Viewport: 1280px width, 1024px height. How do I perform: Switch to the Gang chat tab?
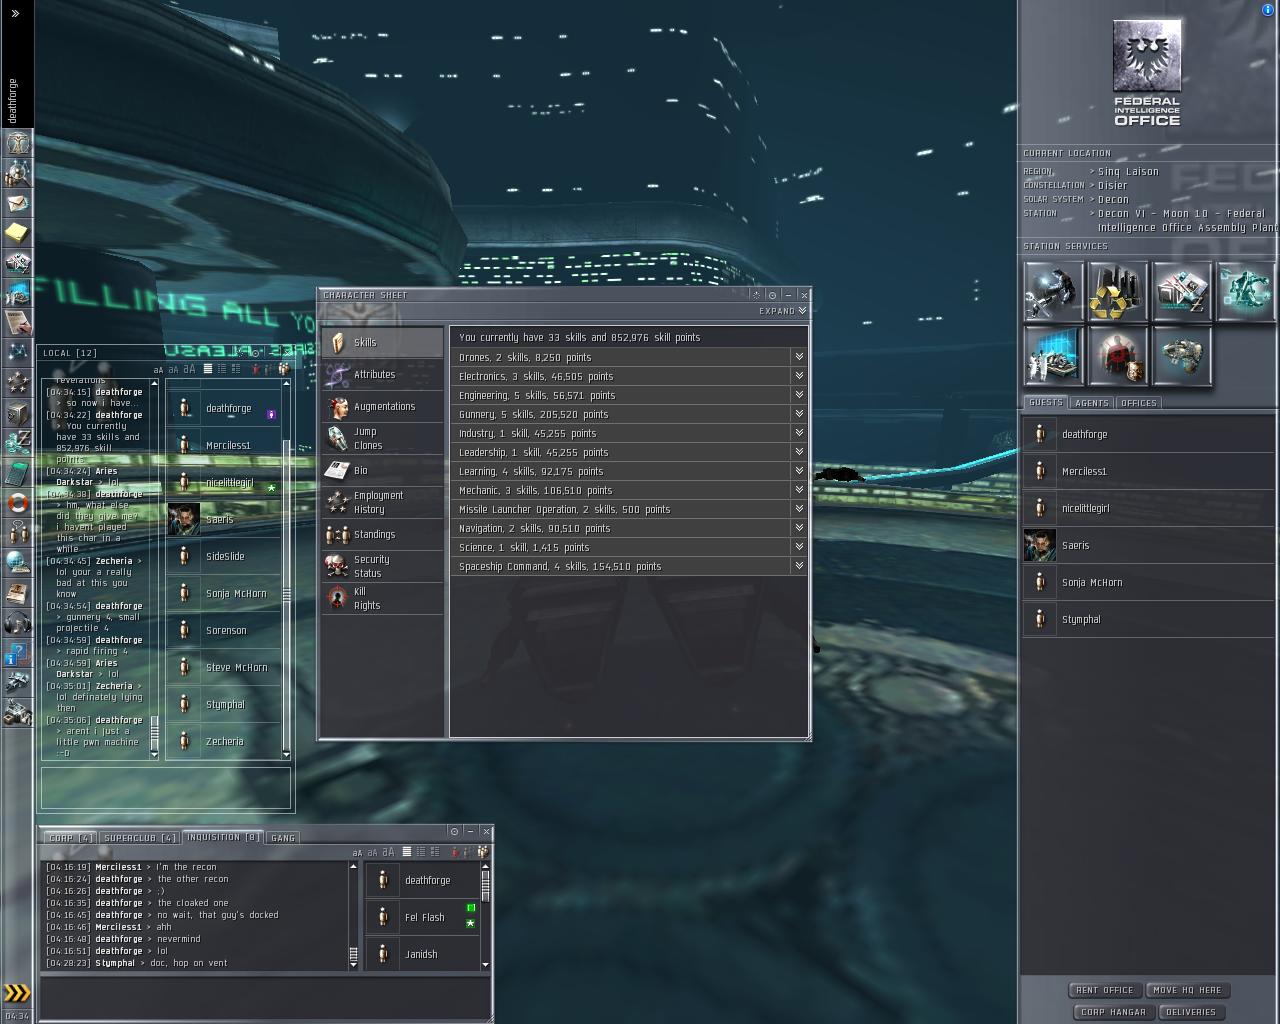[x=283, y=838]
